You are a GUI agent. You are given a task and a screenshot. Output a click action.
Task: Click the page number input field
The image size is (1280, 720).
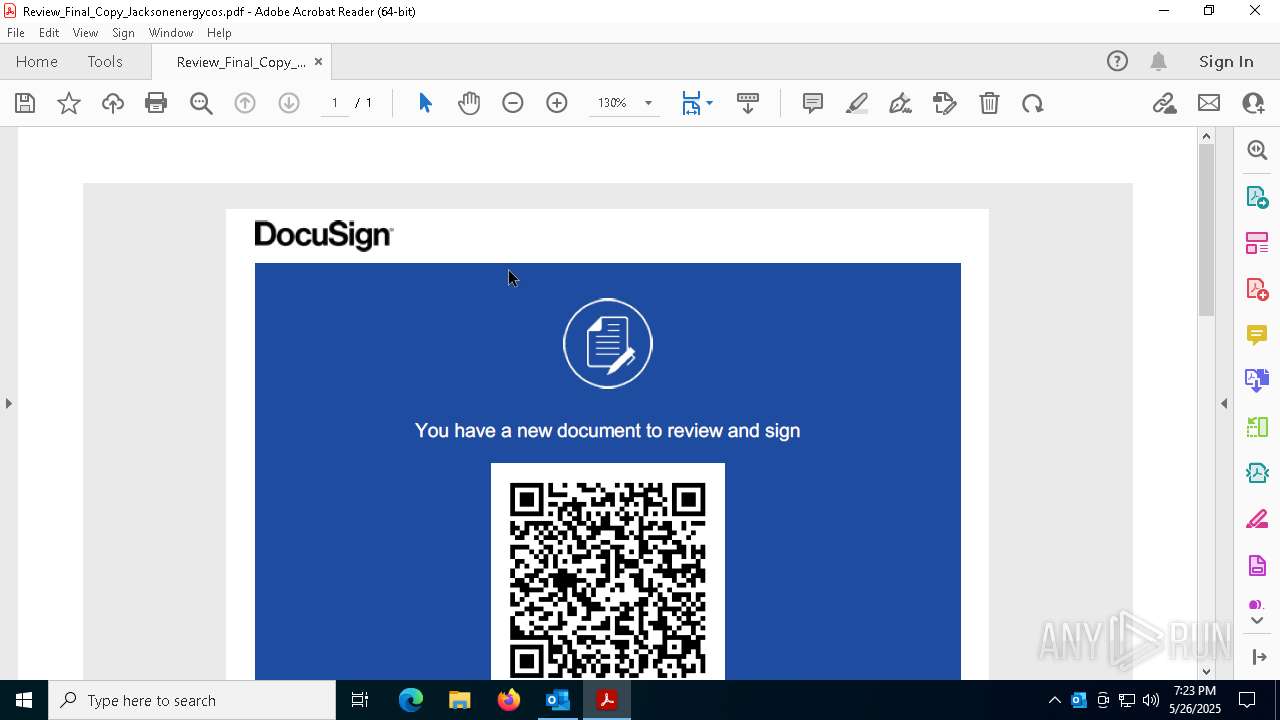tap(334, 103)
